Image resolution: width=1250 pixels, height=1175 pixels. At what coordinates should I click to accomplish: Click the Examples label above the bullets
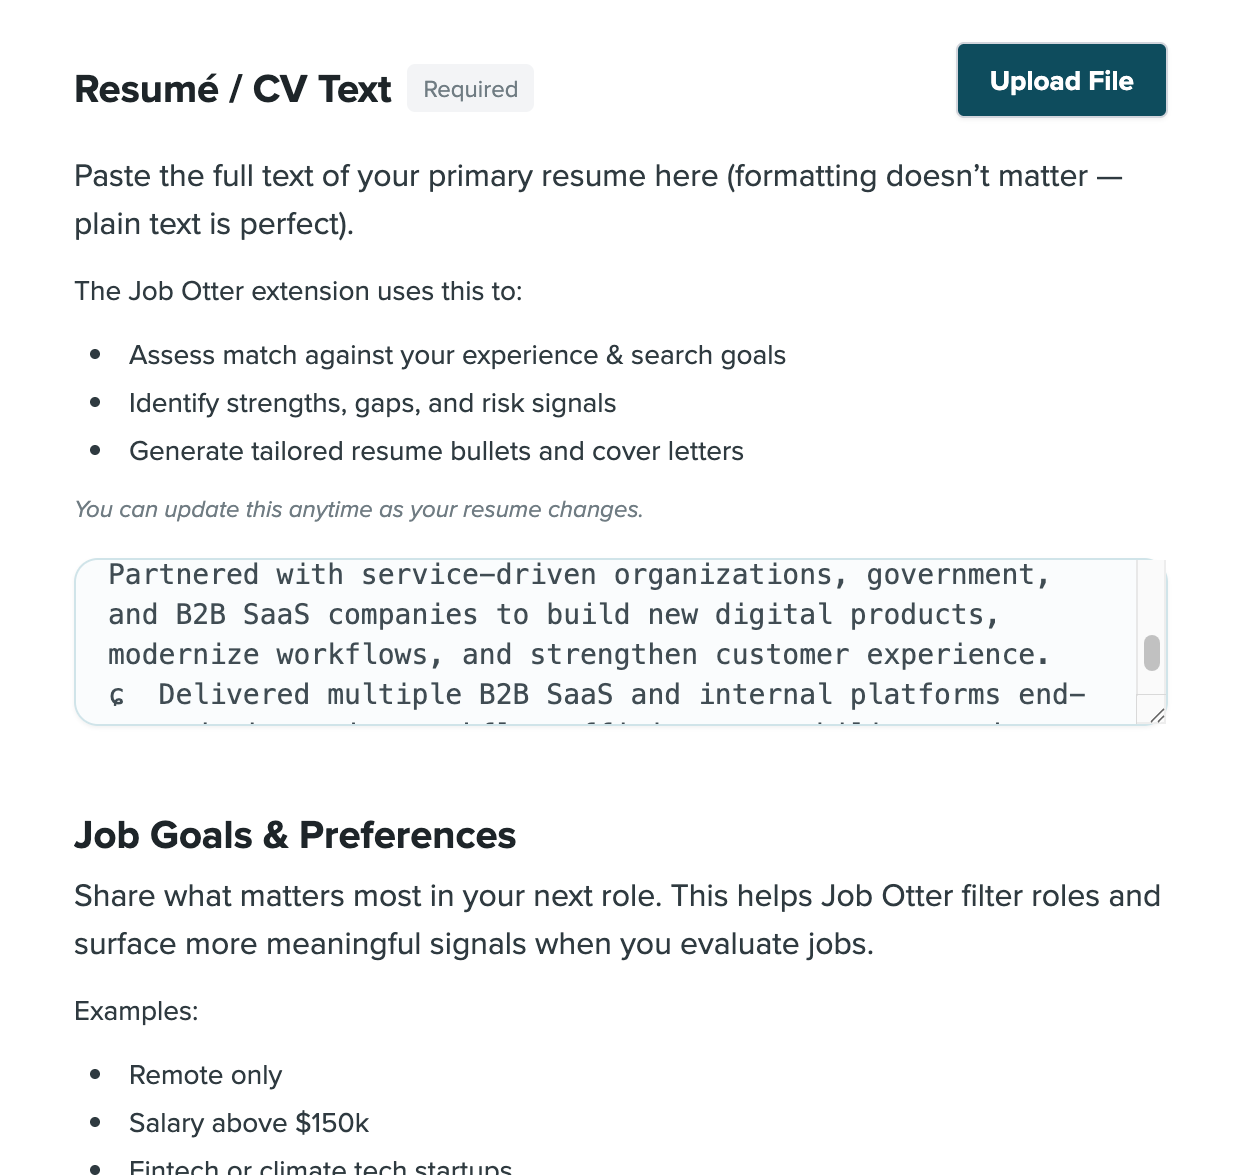pos(136,1011)
